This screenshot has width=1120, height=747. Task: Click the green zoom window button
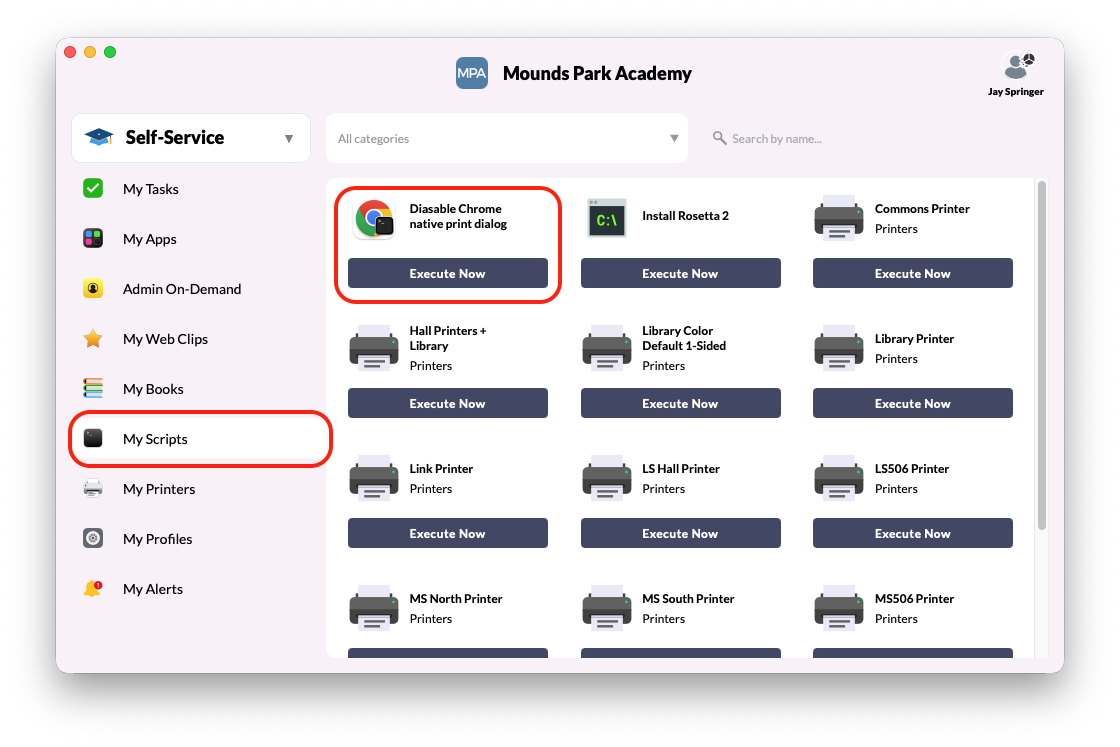point(110,52)
